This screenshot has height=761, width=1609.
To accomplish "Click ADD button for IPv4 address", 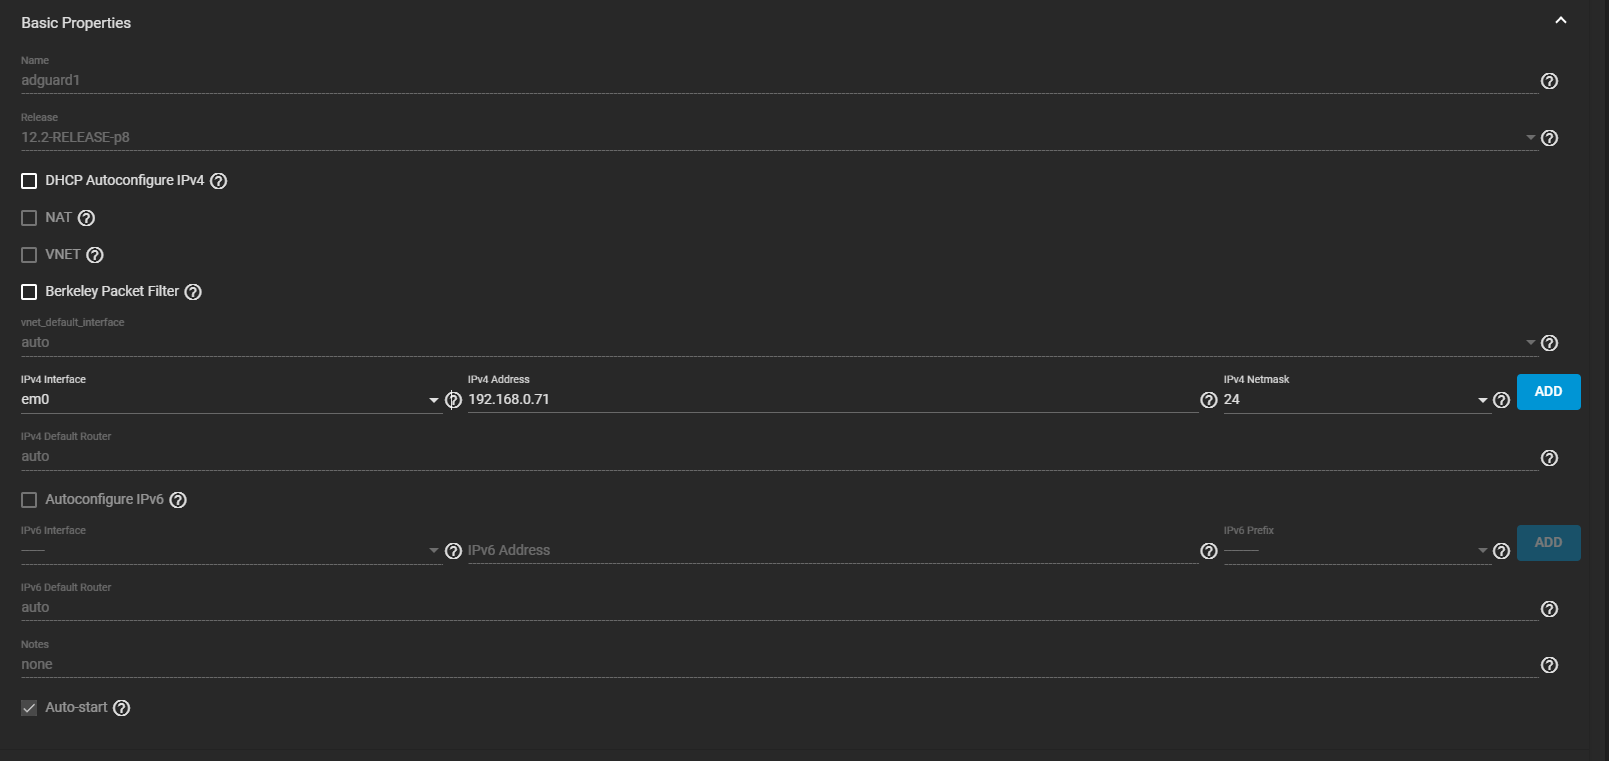I will 1548,392.
